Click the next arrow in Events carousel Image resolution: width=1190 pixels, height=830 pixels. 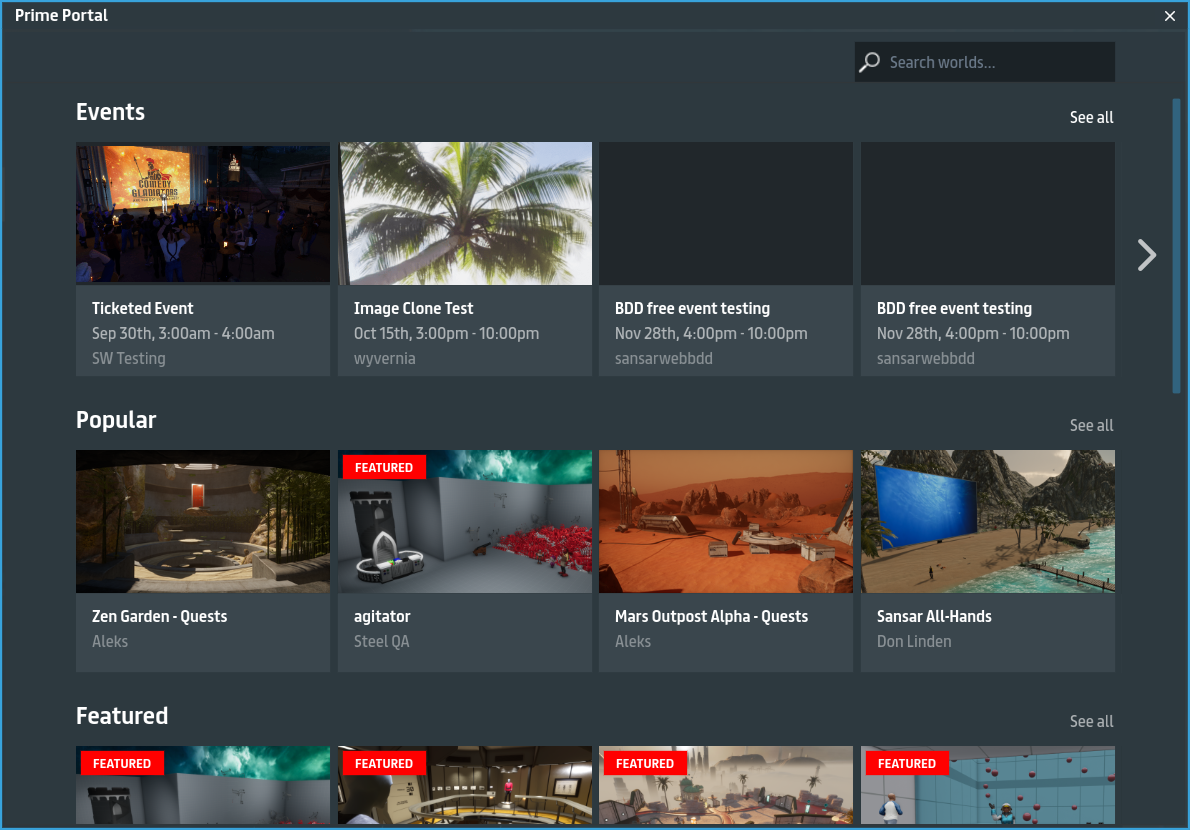point(1146,255)
